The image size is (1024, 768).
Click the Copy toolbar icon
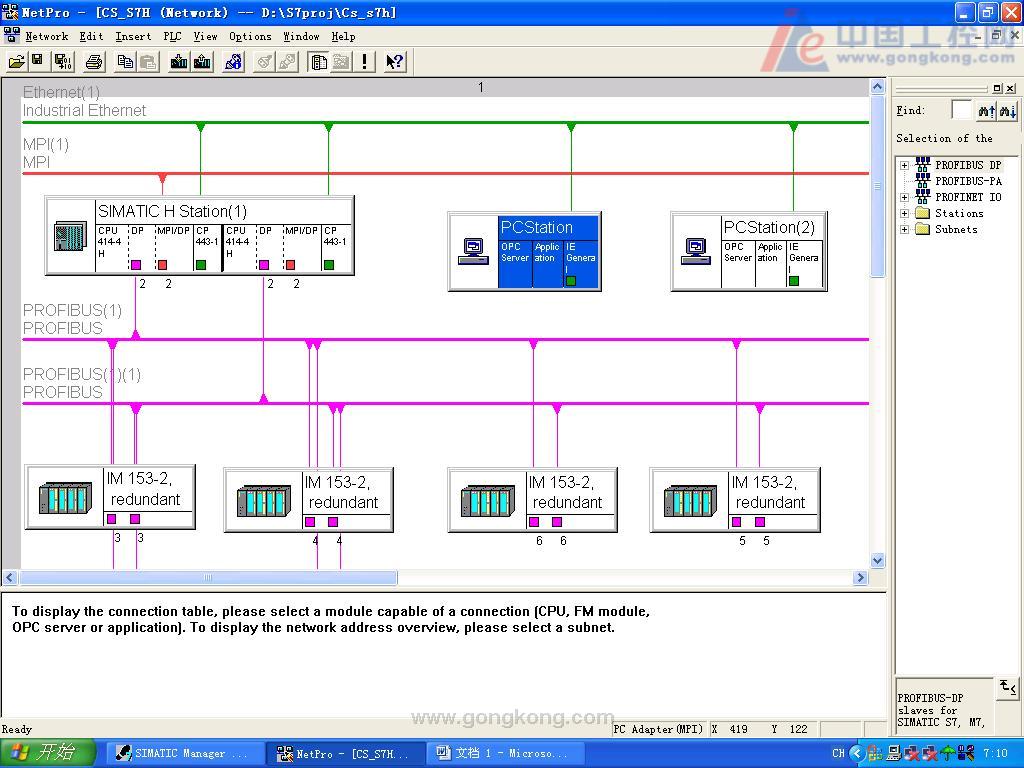[125, 61]
